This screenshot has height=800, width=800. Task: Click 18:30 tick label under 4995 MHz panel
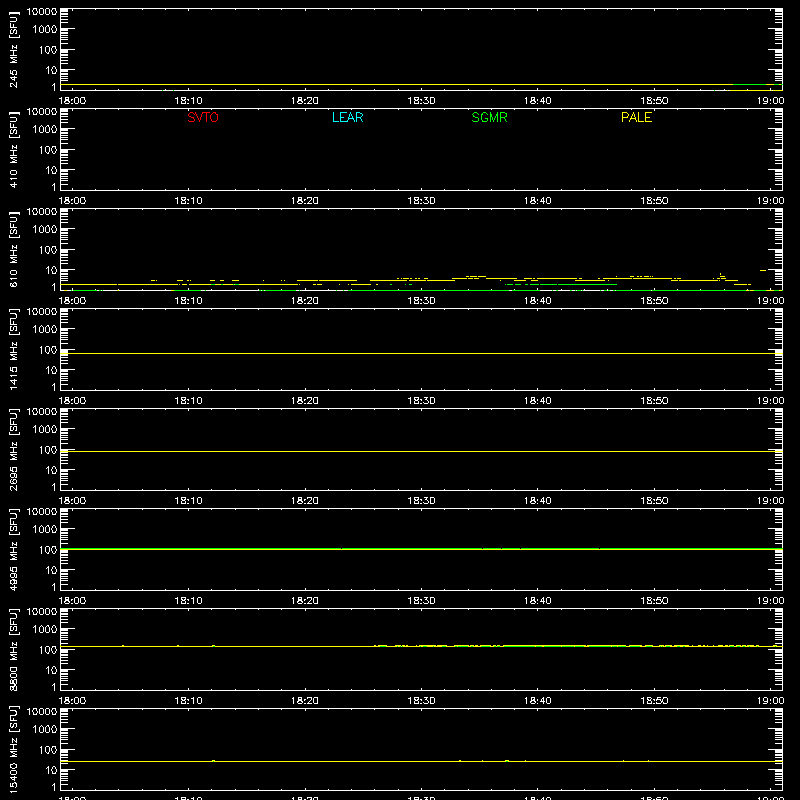pyautogui.click(x=421, y=601)
